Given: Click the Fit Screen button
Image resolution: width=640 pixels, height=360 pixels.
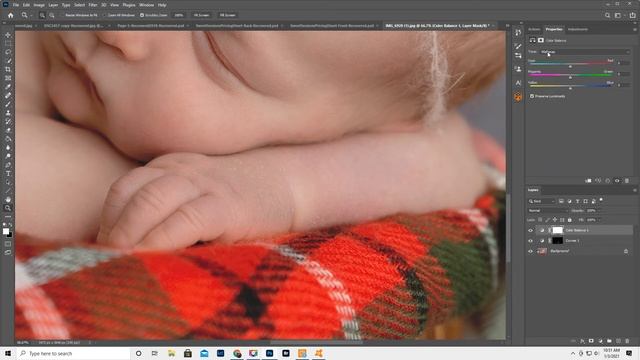Looking at the screenshot, I should tap(201, 15).
